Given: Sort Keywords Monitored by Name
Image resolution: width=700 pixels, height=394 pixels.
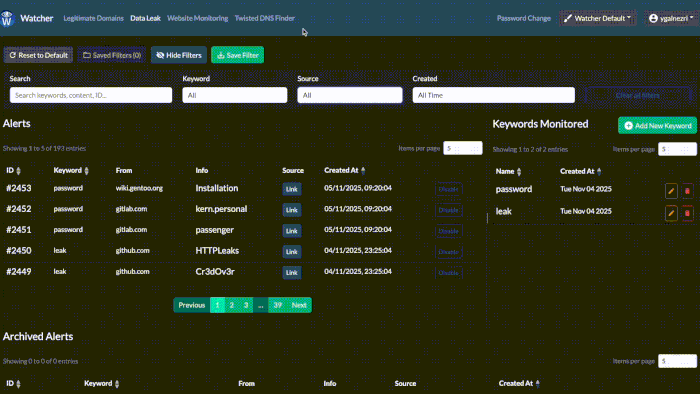Looking at the screenshot, I should pos(508,171).
